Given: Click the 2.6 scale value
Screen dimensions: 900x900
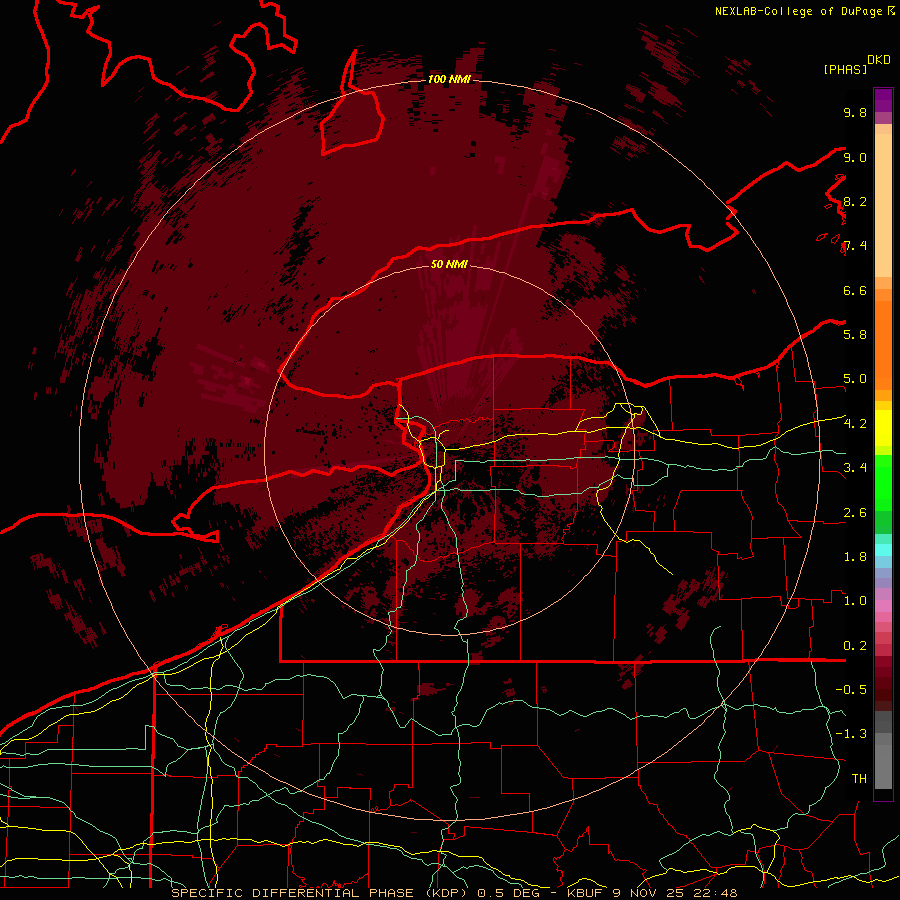Looking at the screenshot, I should pos(855,513).
